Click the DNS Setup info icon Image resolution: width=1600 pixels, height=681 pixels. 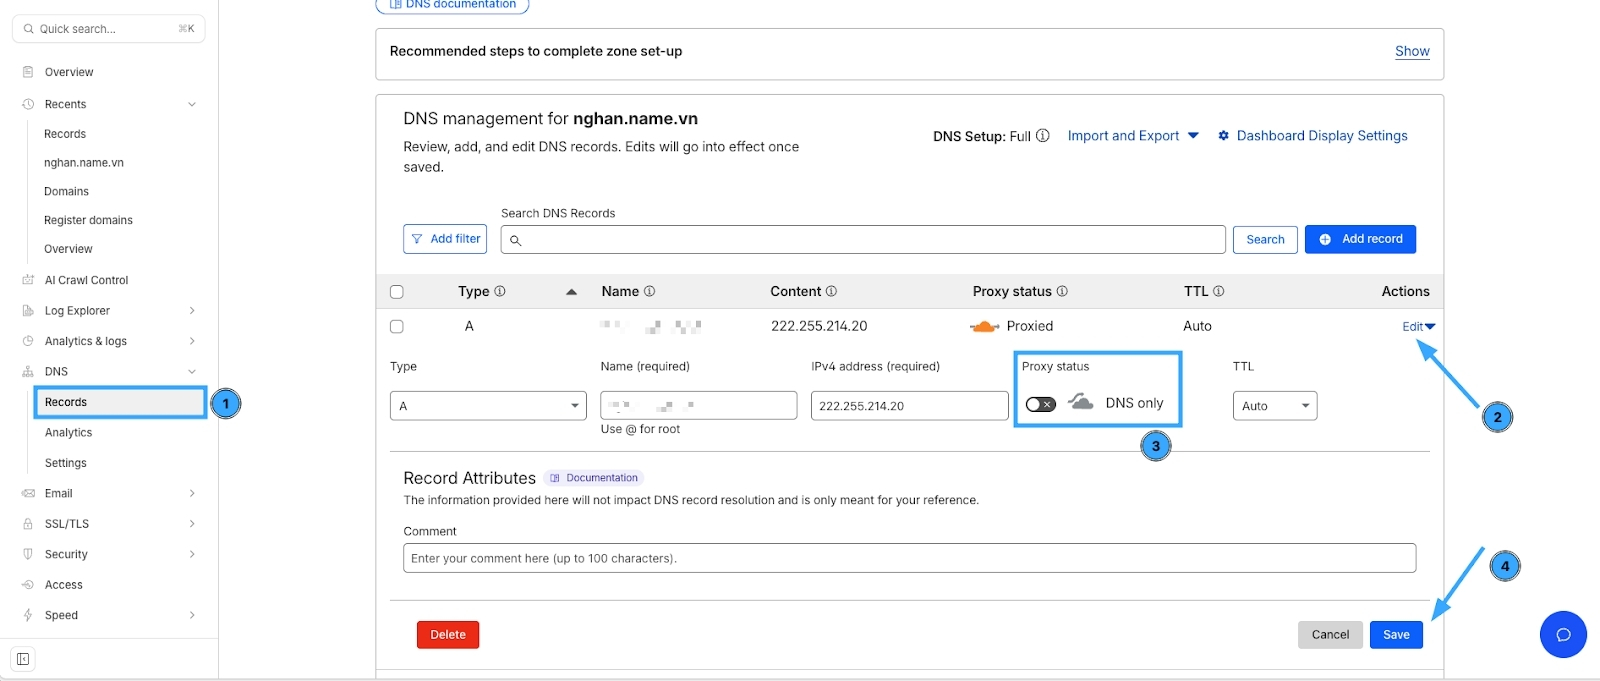click(x=1043, y=136)
